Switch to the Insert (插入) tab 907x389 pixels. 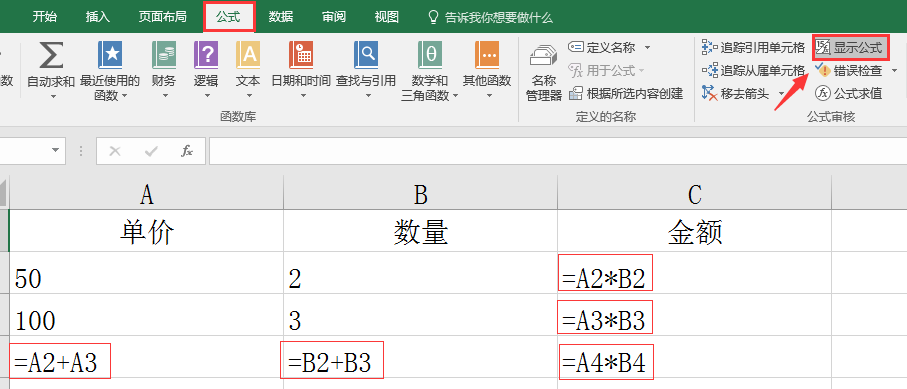[98, 17]
